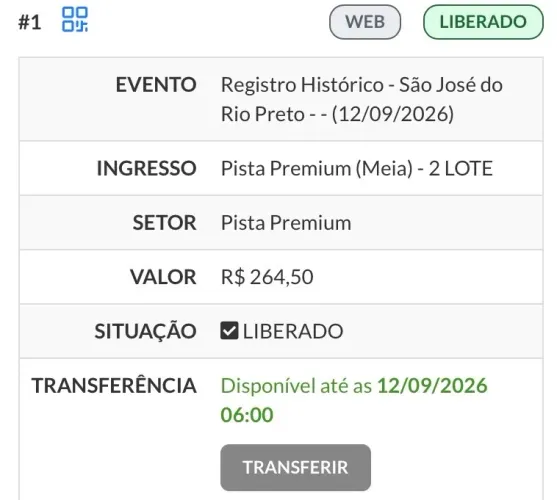Click the WEB badge

coord(365,22)
